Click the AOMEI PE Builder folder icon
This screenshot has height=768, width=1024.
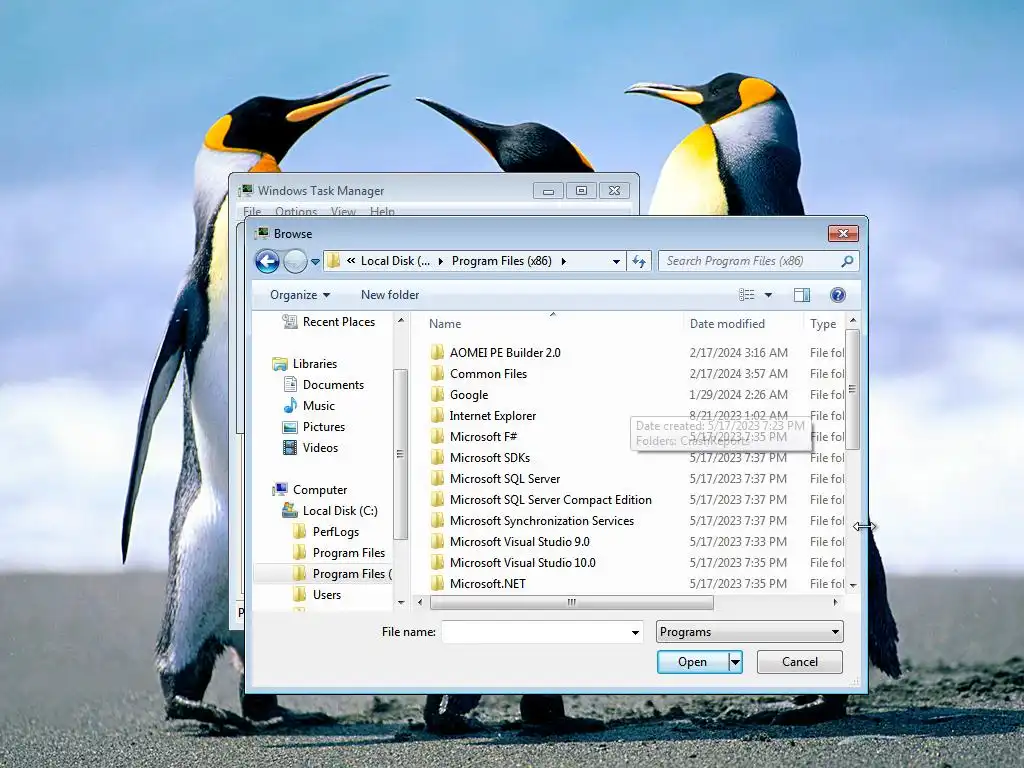[x=438, y=353]
